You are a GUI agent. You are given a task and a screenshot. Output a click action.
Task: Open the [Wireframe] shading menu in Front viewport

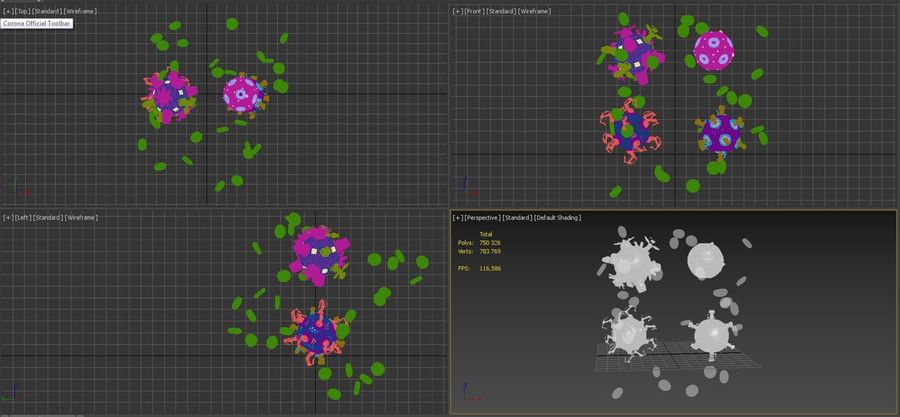(536, 11)
